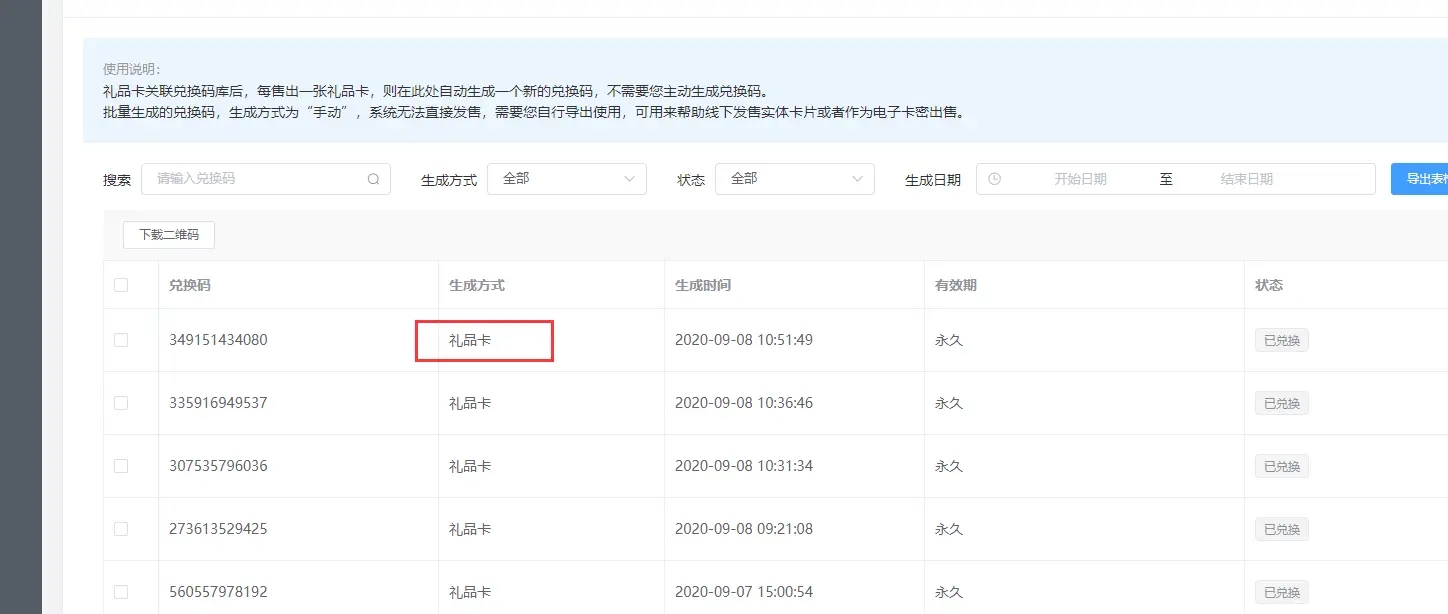The width and height of the screenshot is (1448, 614).
Task: Click 已兑换 tag in row 273613529425
Action: [x=1282, y=529]
